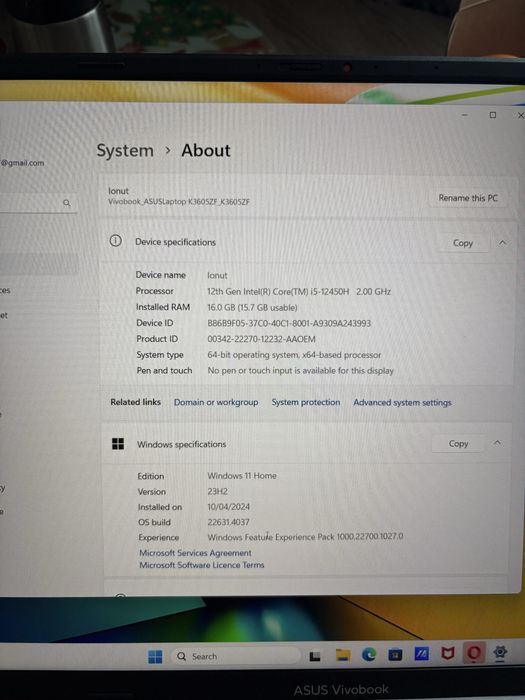
Task: Minimize the Settings window
Action: coord(465,115)
